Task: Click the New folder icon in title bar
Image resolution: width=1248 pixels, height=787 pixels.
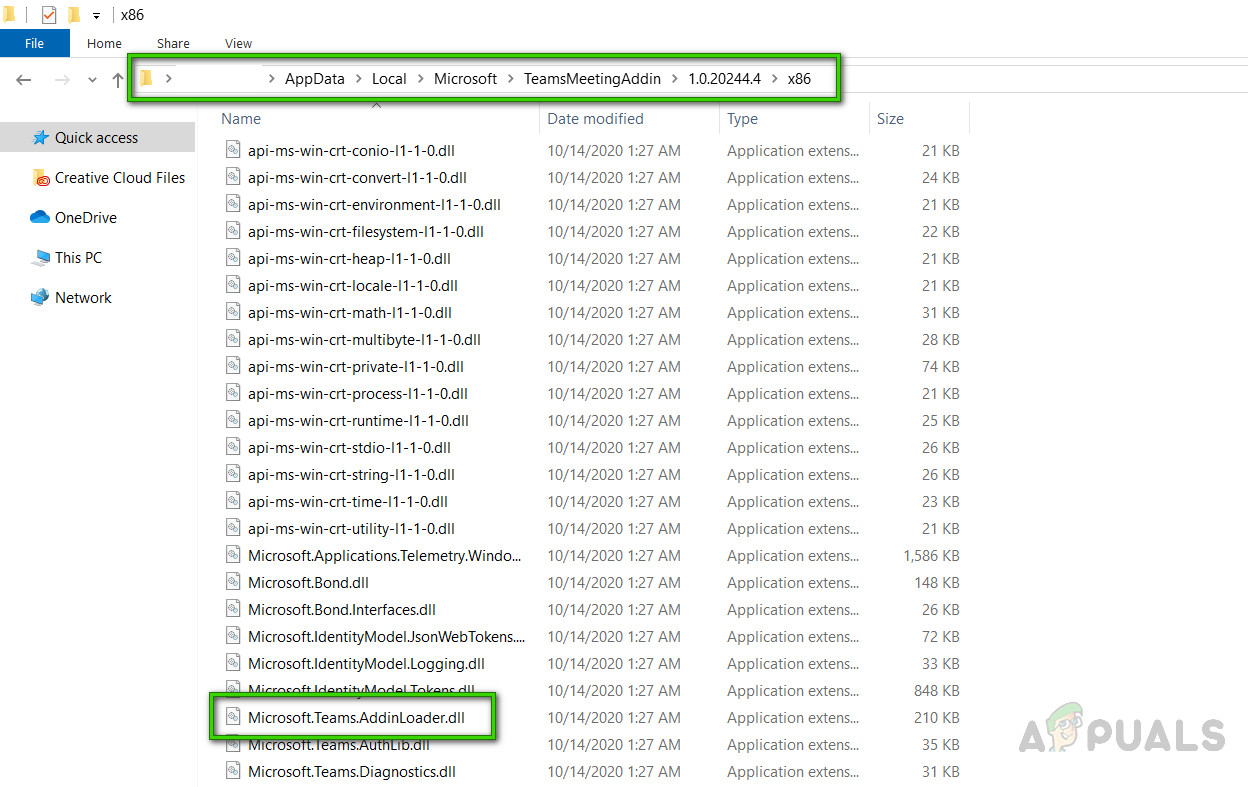Action: coord(74,15)
